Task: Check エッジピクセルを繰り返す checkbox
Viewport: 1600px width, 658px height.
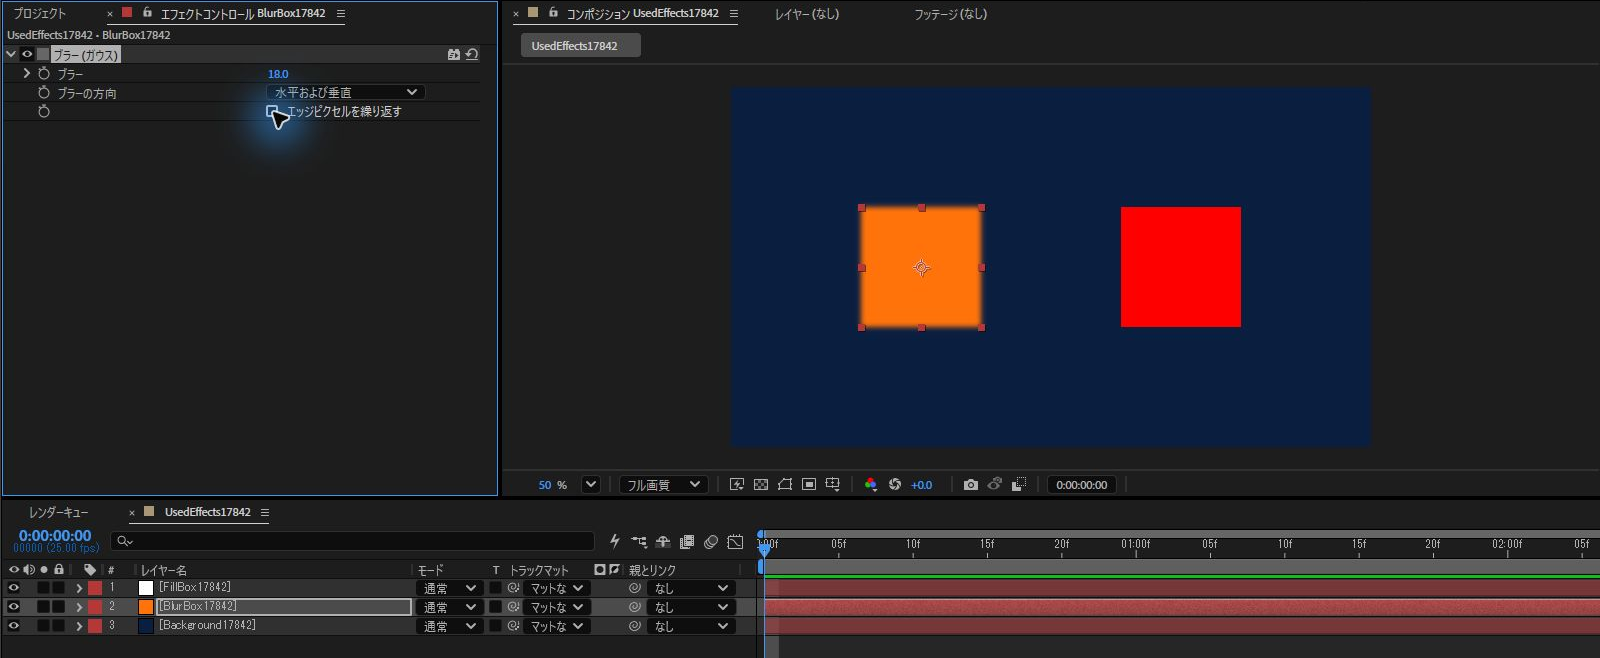Action: point(272,112)
